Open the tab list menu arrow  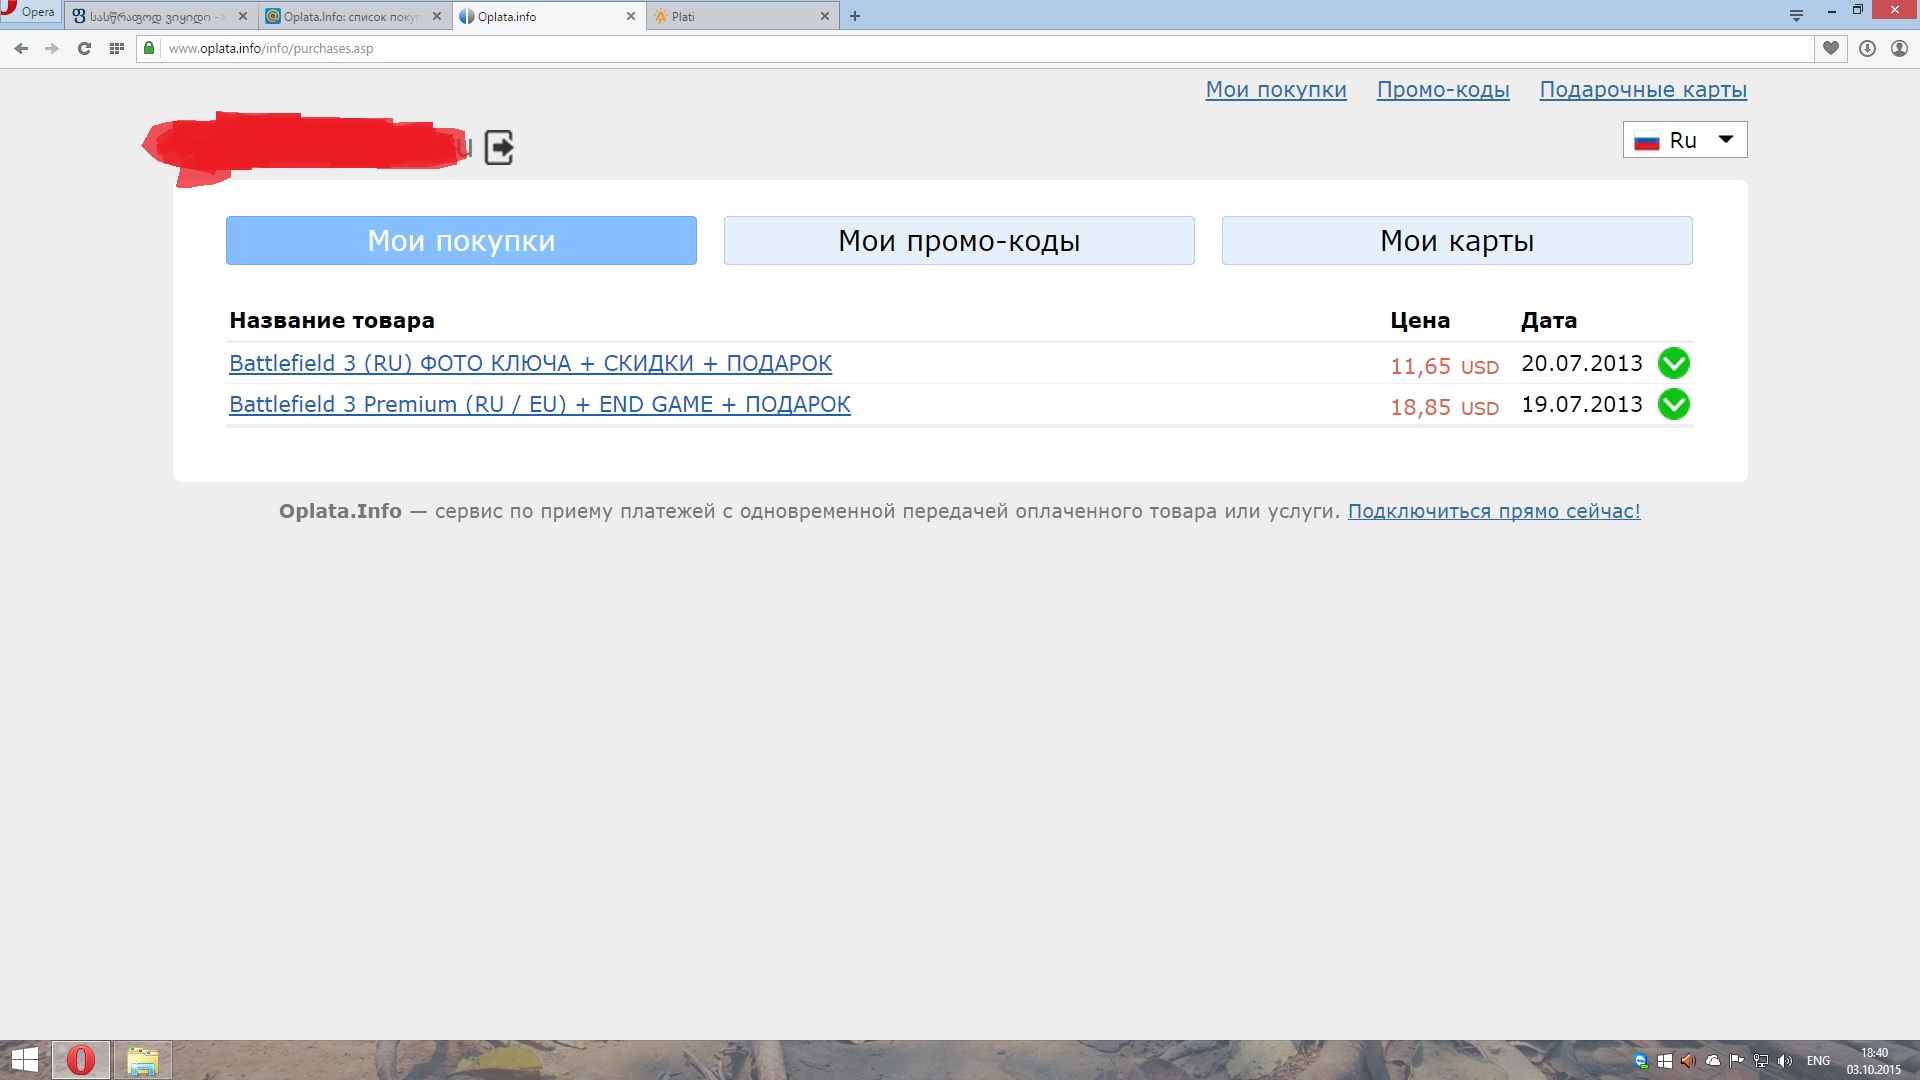(x=1796, y=16)
